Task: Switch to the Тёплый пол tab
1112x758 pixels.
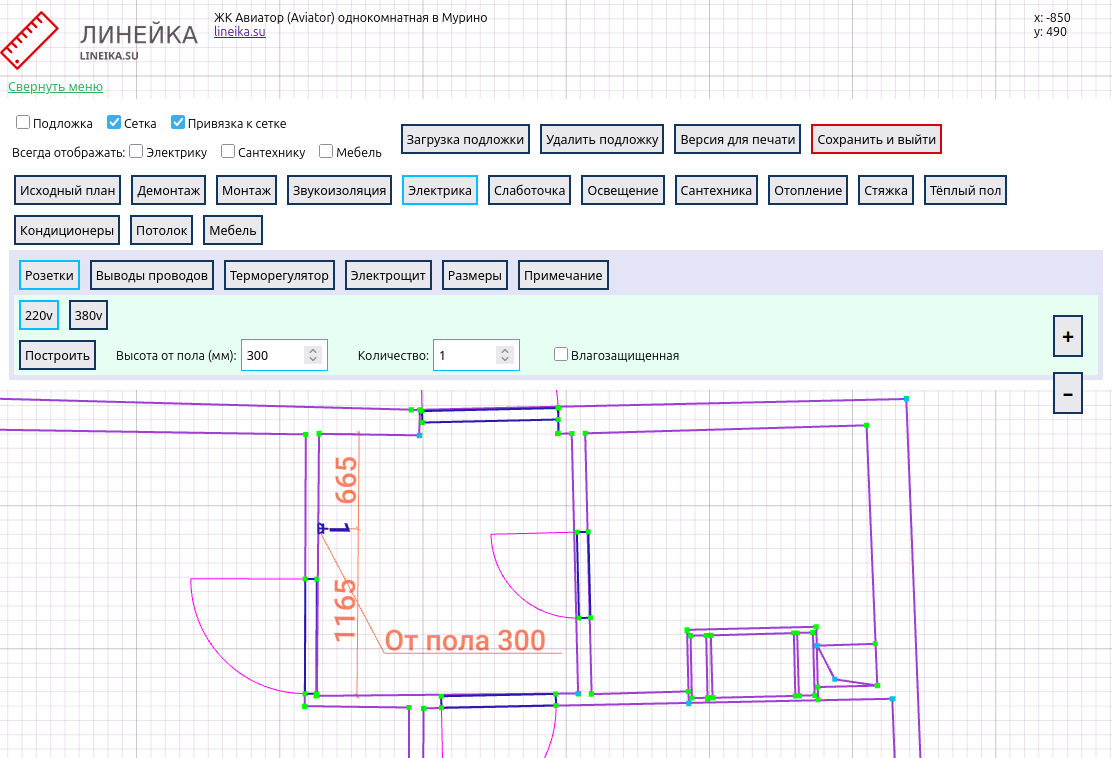Action: [965, 190]
